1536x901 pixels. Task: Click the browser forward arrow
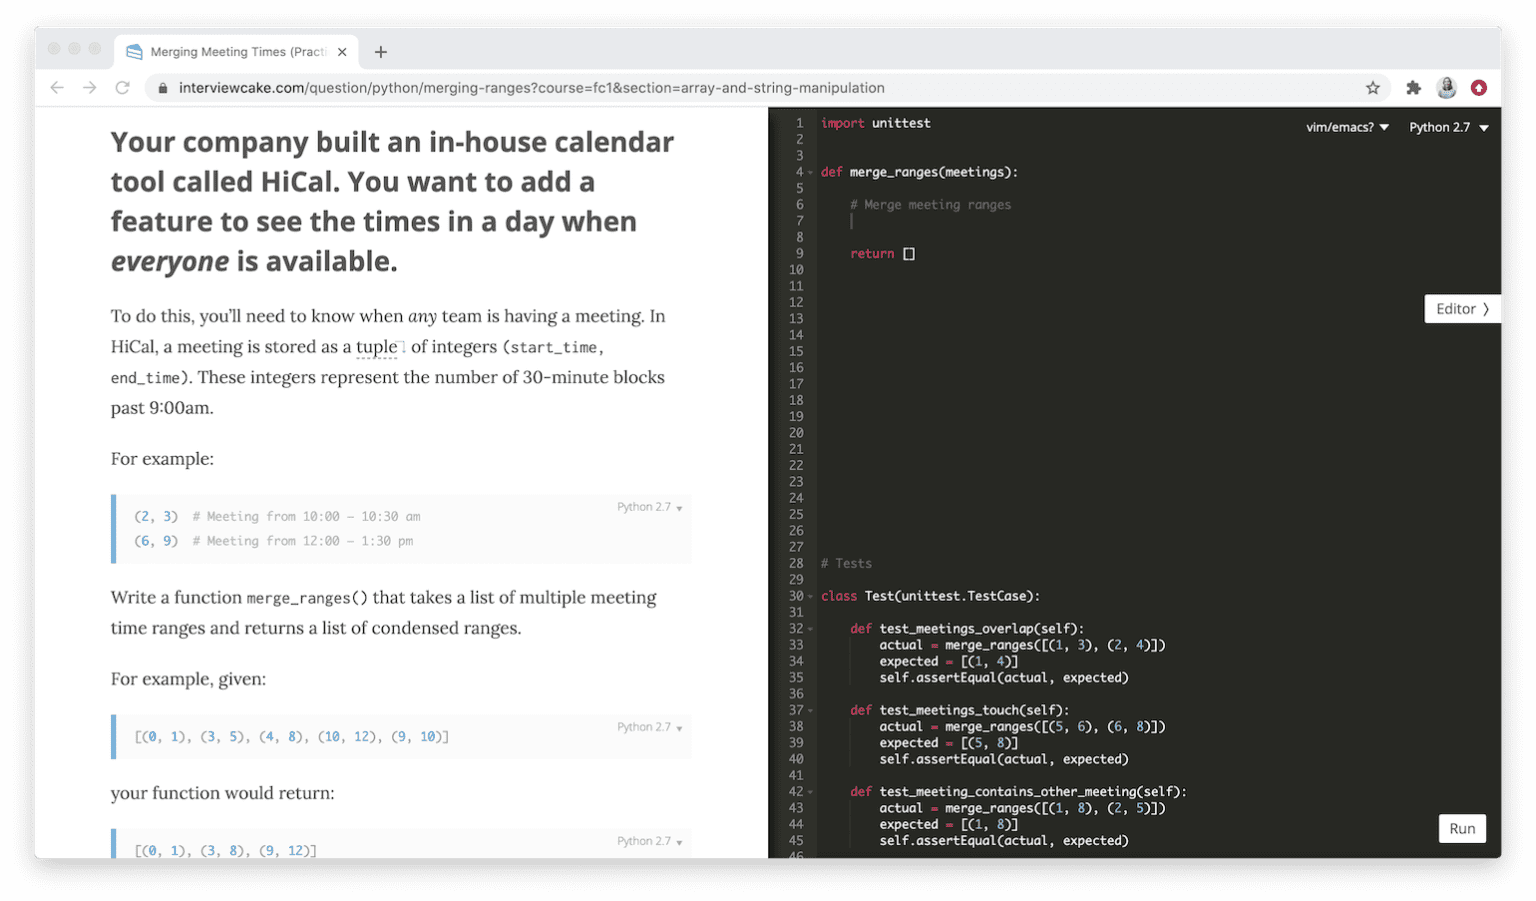pos(90,88)
